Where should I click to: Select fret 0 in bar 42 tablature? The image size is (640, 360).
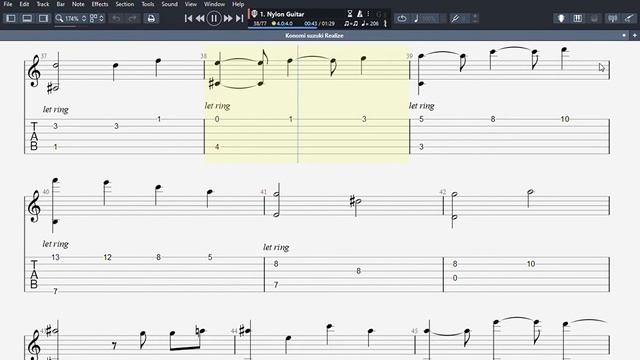[455, 278]
